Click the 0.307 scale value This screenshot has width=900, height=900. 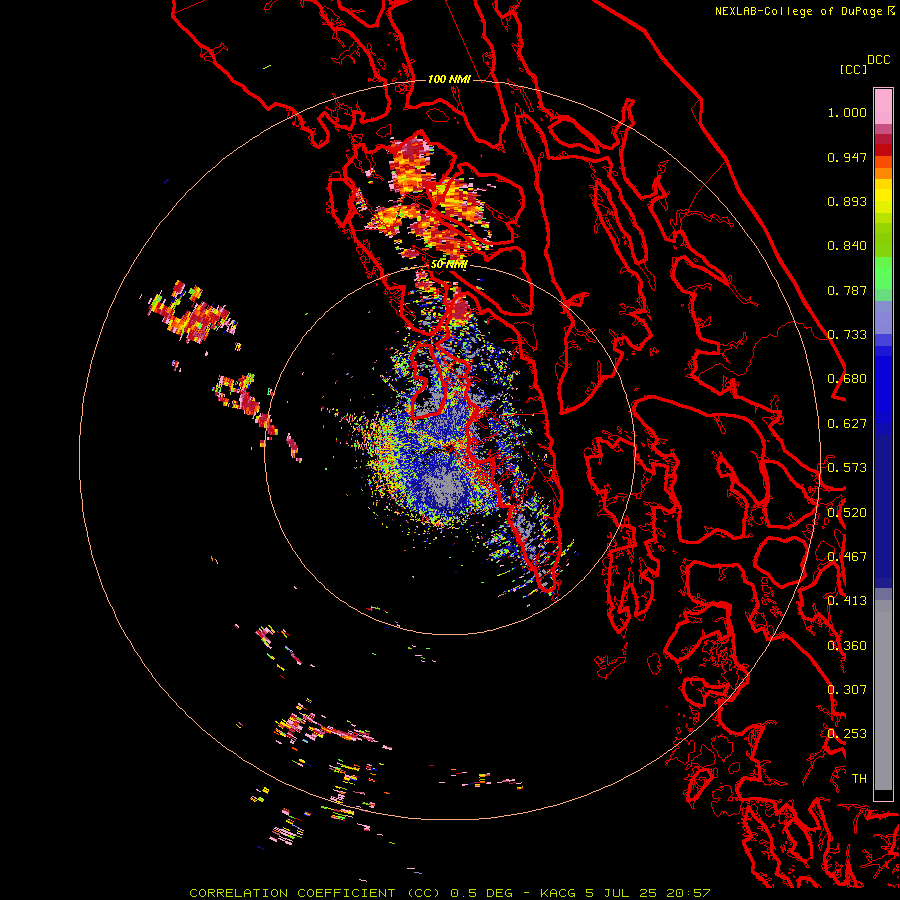pos(847,690)
